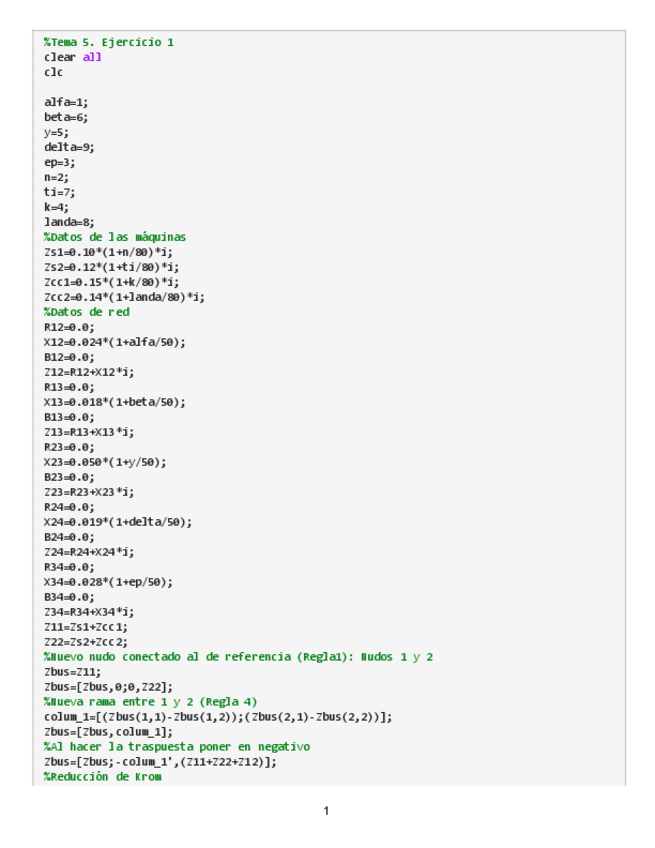Place cursor on 'X23=0.050*(1+y/50);' line
Viewport: 655px width, 848px height.
[105, 462]
